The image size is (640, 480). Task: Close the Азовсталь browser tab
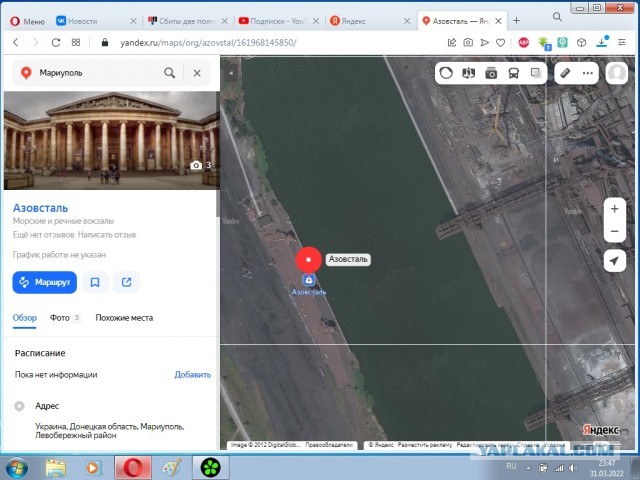point(498,21)
